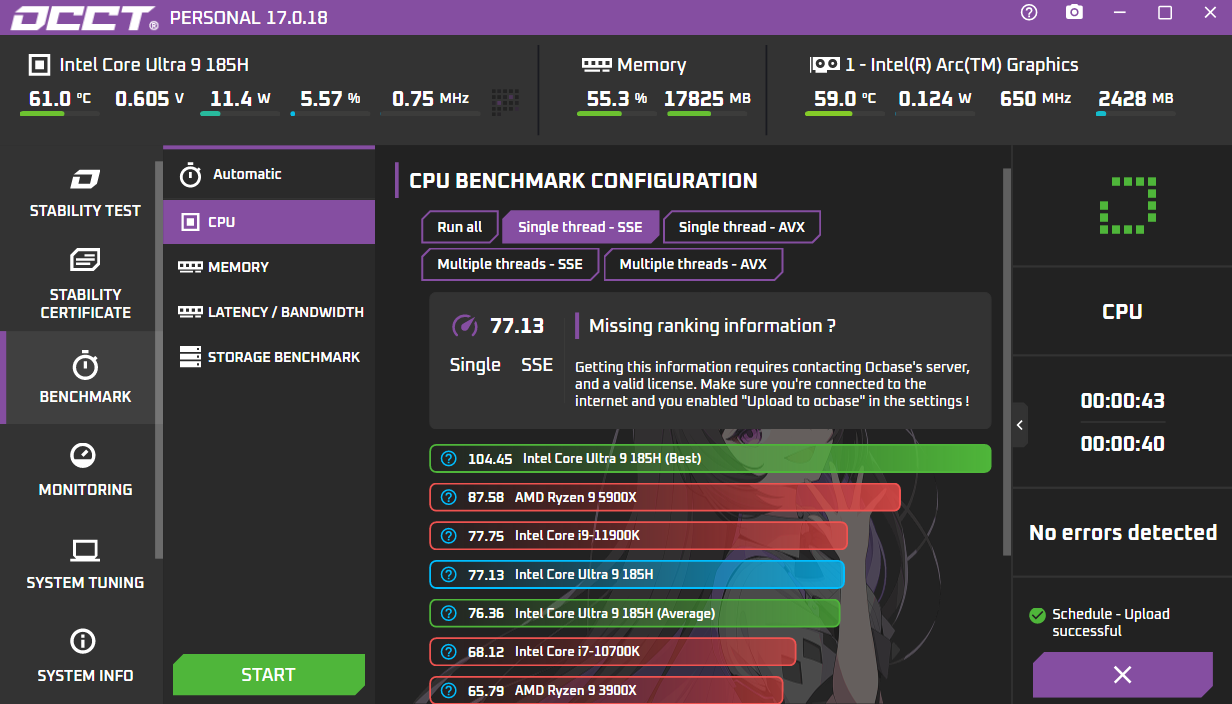The image size is (1232, 704).
Task: Open the Stability Certificate section
Action: click(x=85, y=284)
